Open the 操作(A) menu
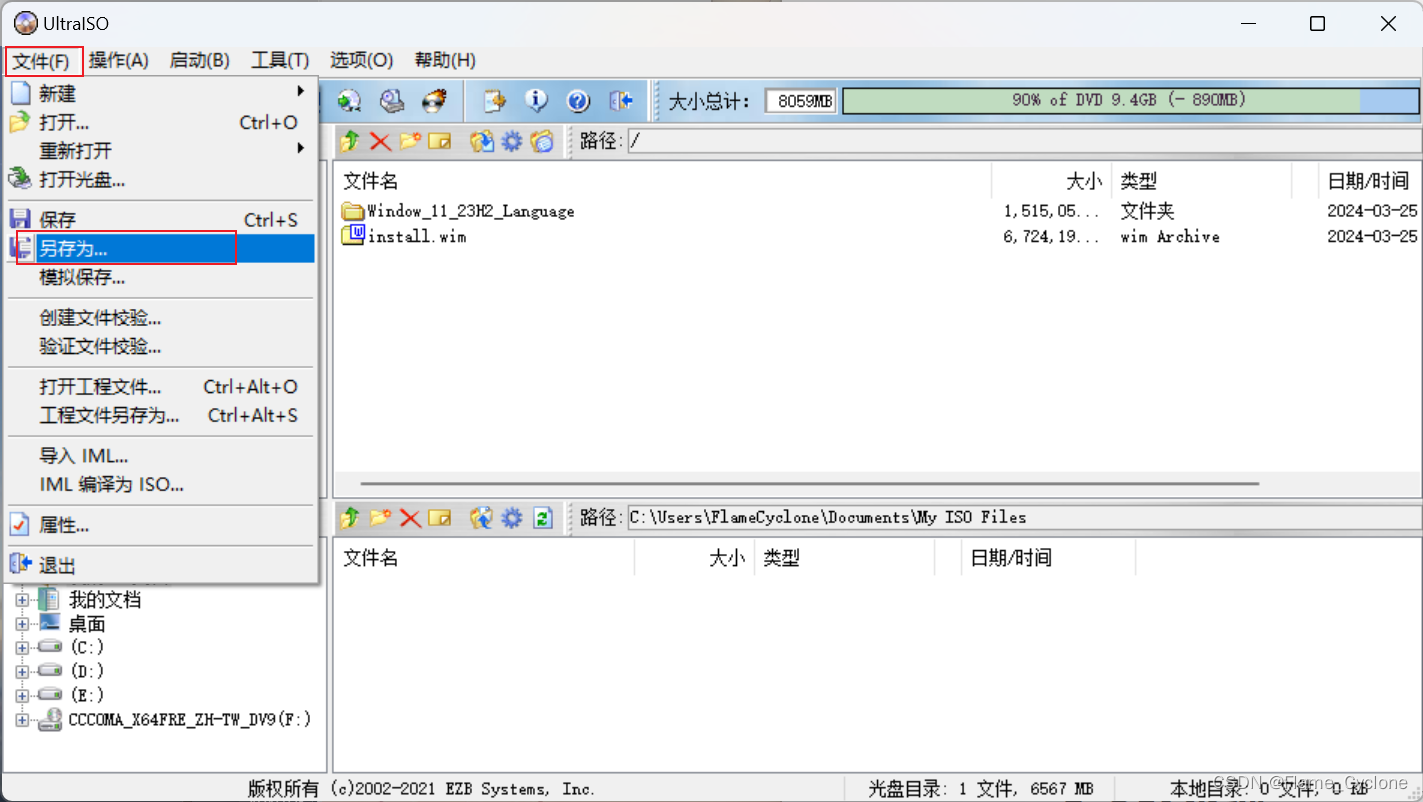The width and height of the screenshot is (1423, 802). [118, 61]
